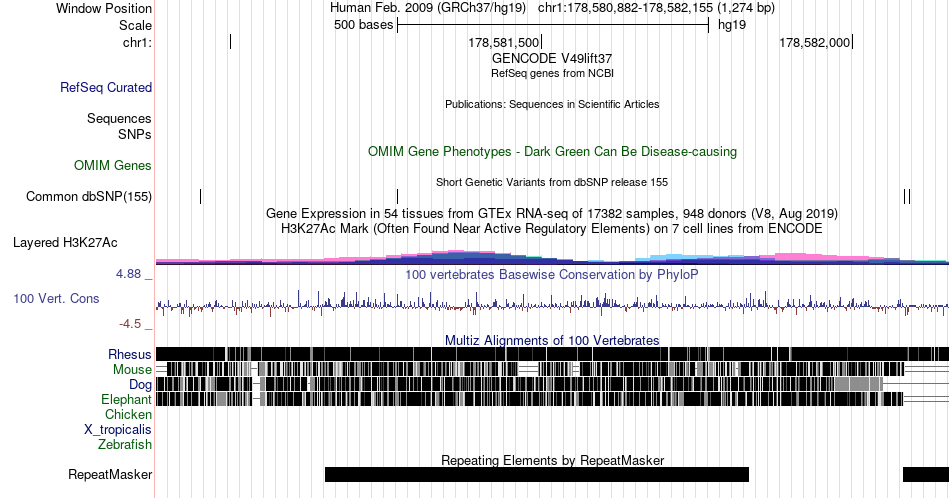Click the large RepeatMasker repeat block

point(537,474)
